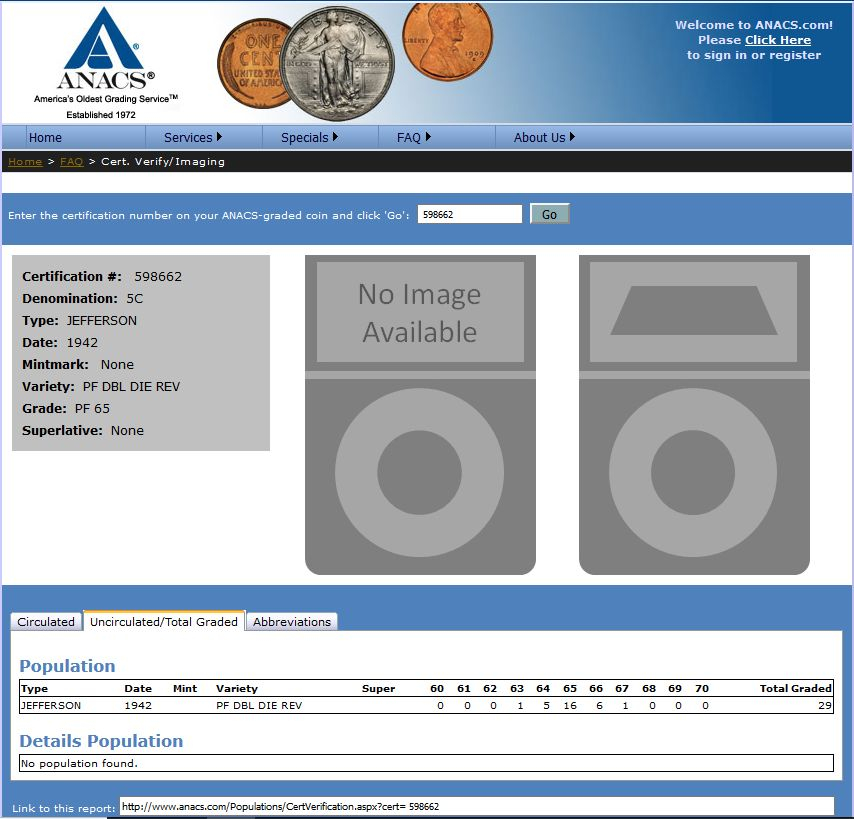This screenshot has height=819, width=854.
Task: Click the Go button
Action: pos(549,214)
